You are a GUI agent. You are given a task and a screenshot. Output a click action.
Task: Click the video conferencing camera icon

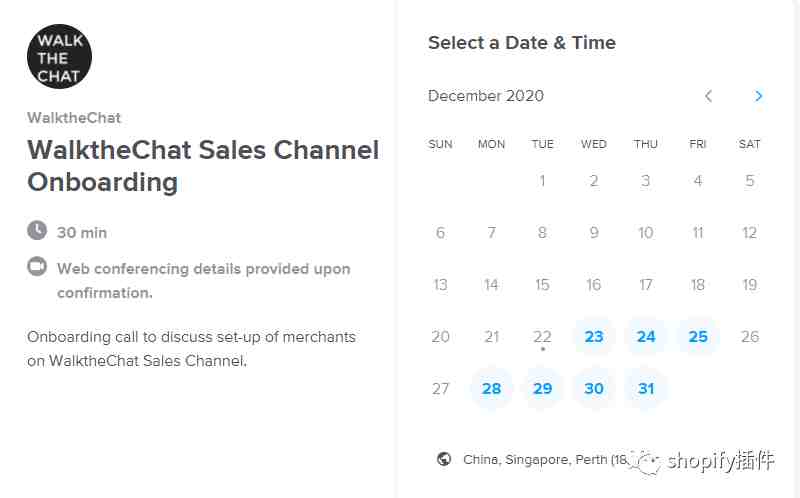pyautogui.click(x=37, y=266)
